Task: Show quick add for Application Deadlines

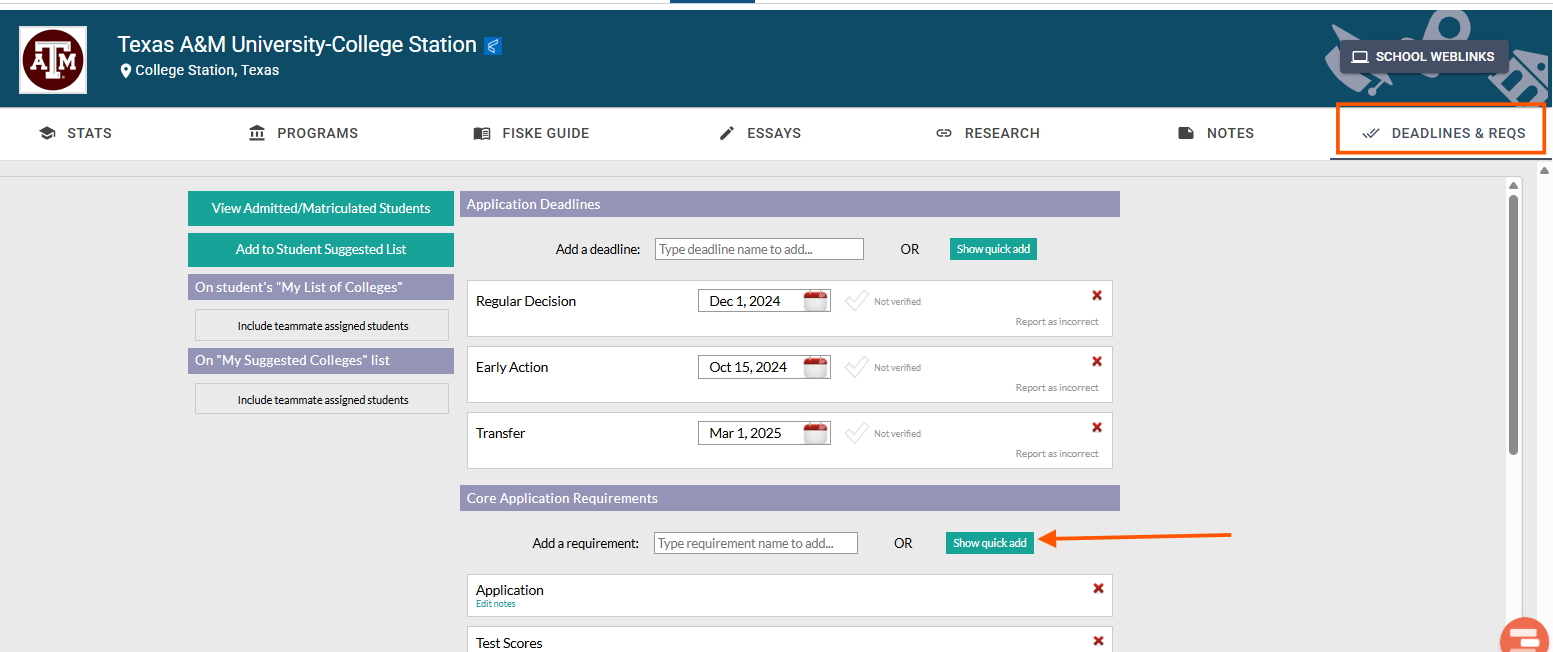Action: [993, 249]
